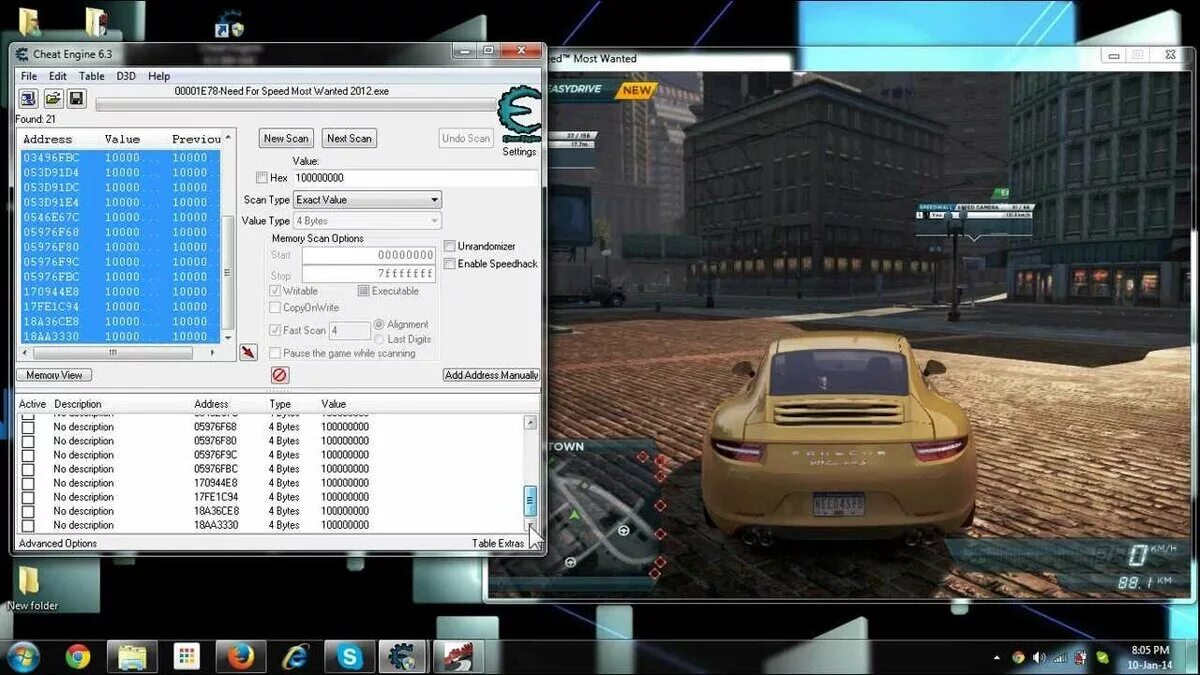Open the Edit menu
This screenshot has height=675, width=1200.
(58, 76)
